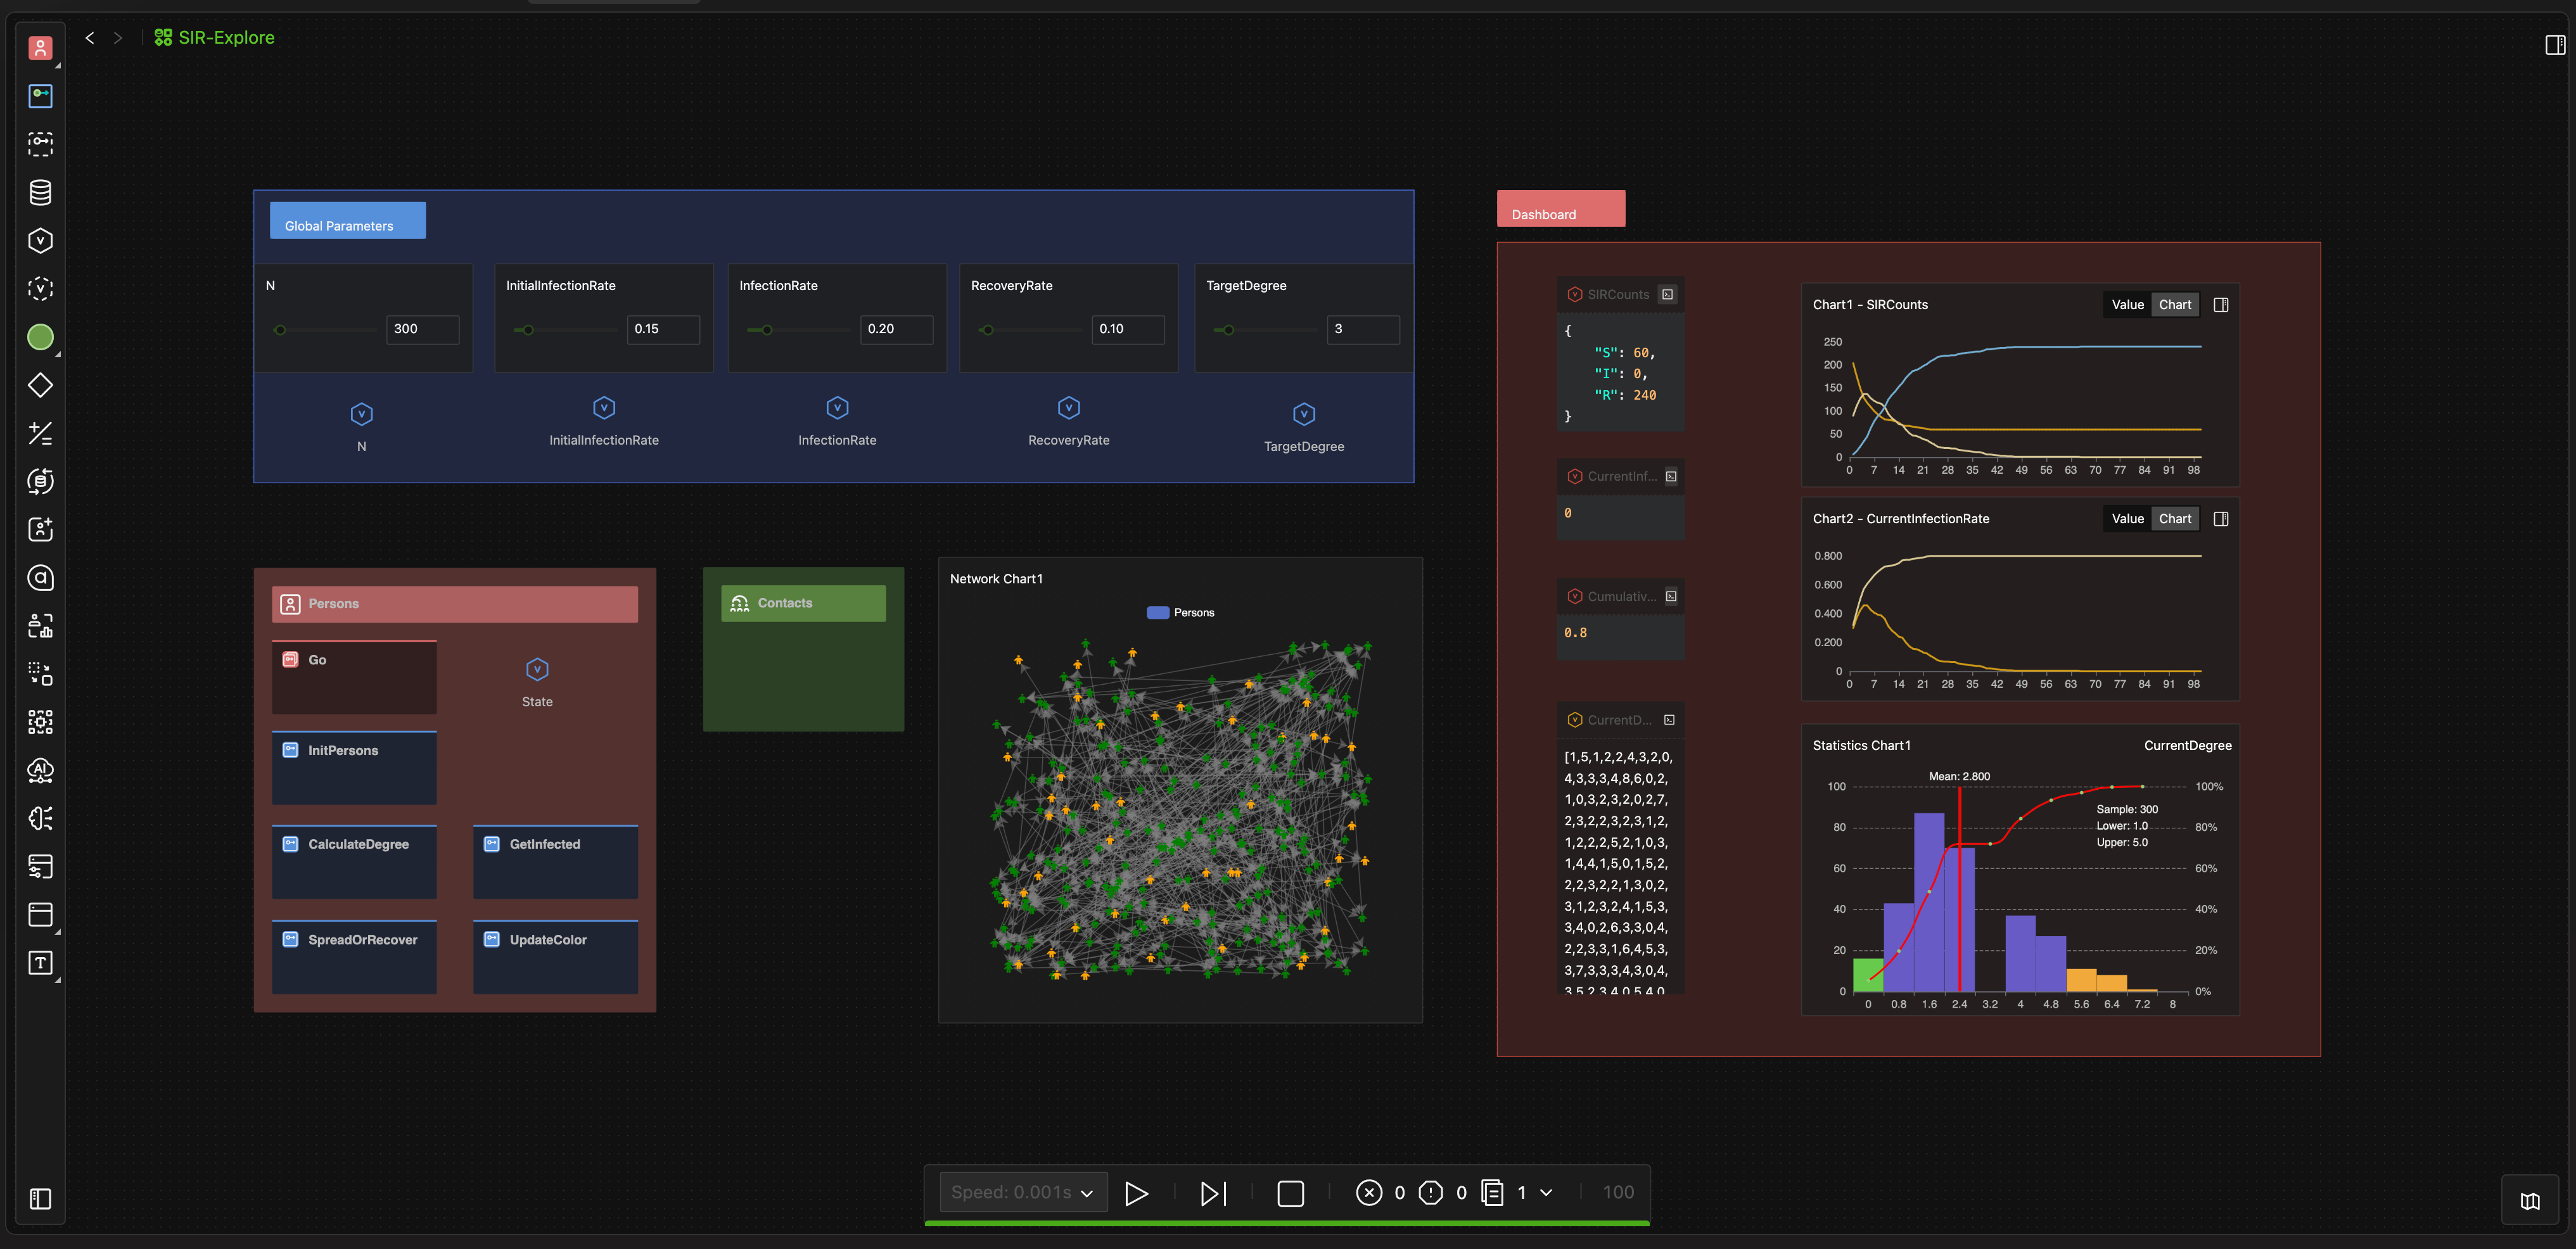The image size is (2576, 1249).
Task: Adjust the N slider handle
Action: click(x=281, y=330)
